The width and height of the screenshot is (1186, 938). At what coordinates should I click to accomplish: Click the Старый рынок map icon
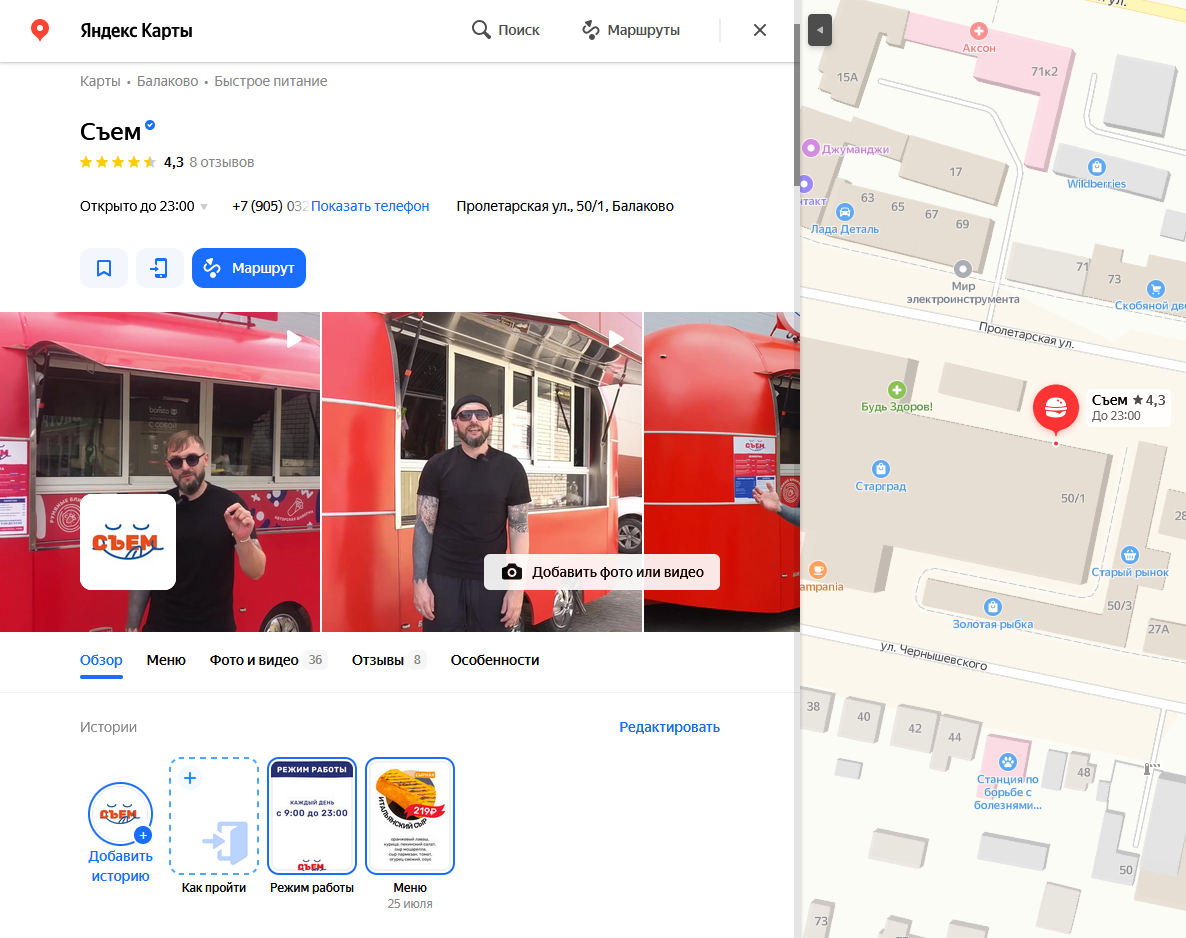(1130, 554)
